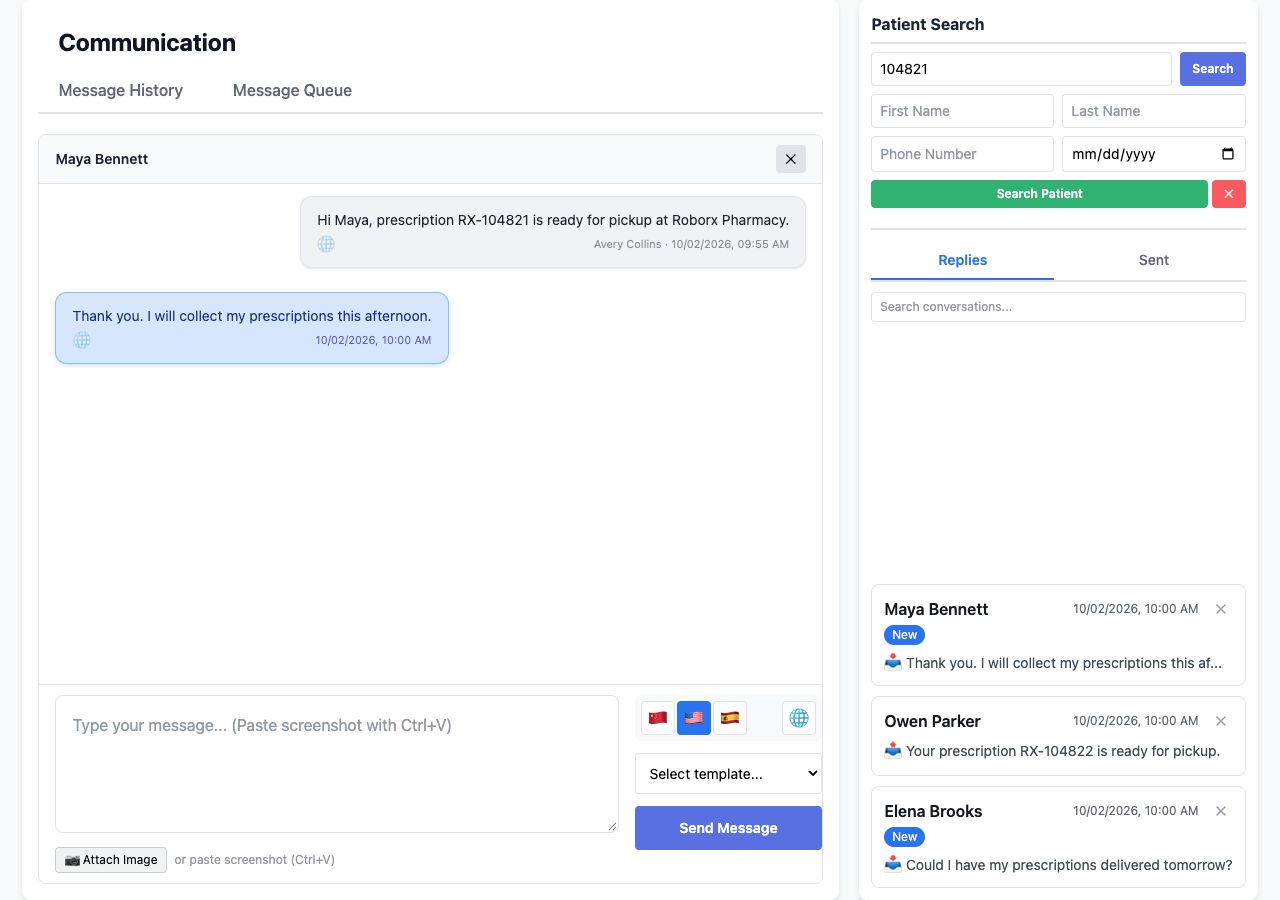Click the New badge on Maya Bennett card
The height and width of the screenshot is (900, 1280).
click(904, 635)
